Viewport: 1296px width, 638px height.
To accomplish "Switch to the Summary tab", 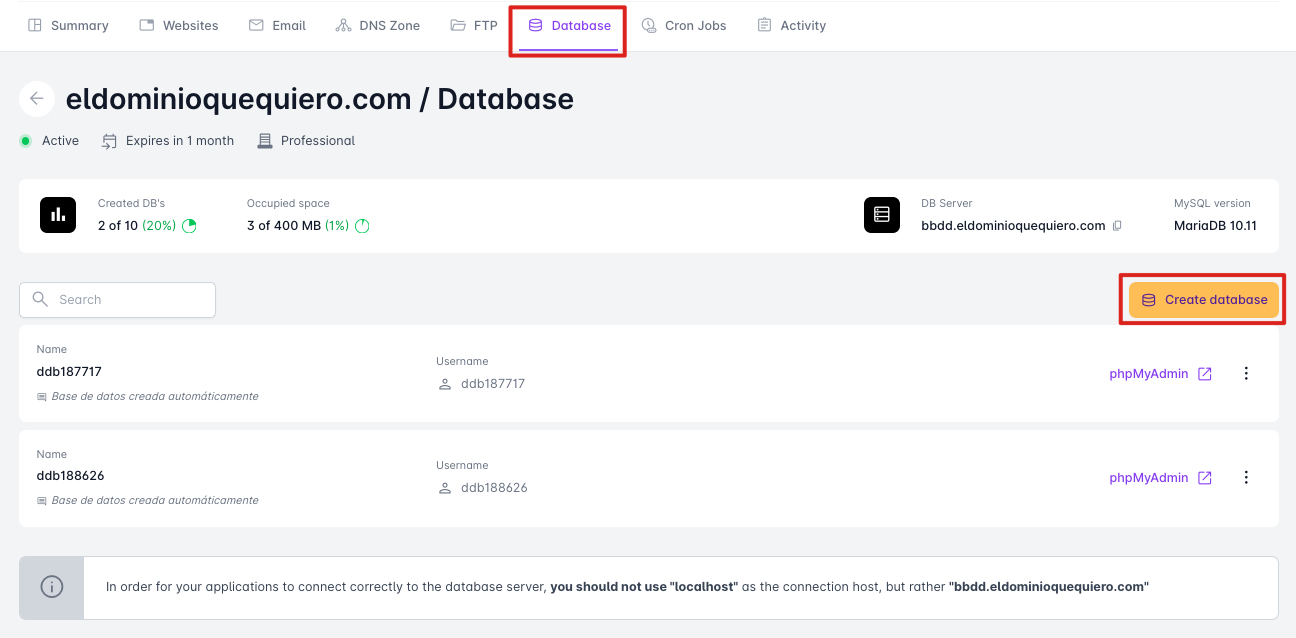I will (67, 25).
